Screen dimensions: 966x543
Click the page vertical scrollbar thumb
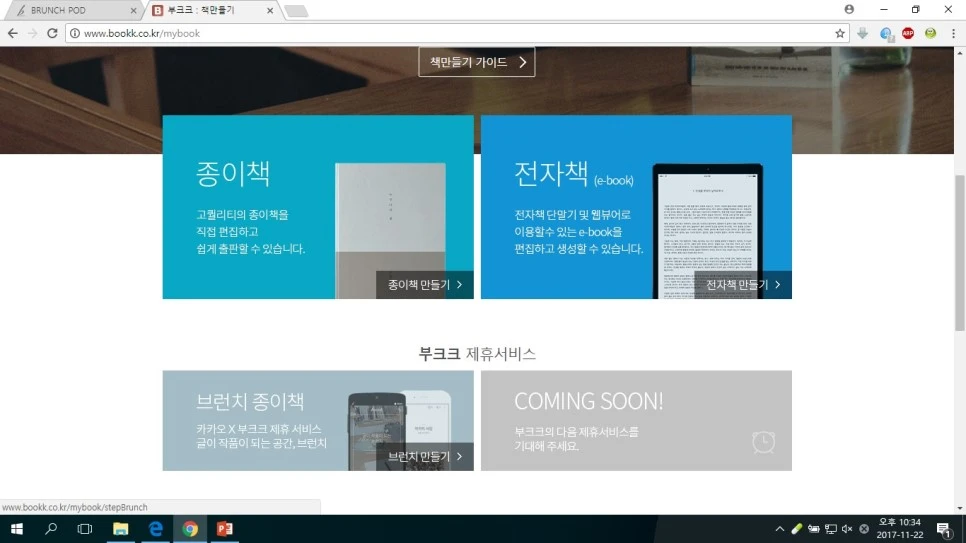point(960,253)
